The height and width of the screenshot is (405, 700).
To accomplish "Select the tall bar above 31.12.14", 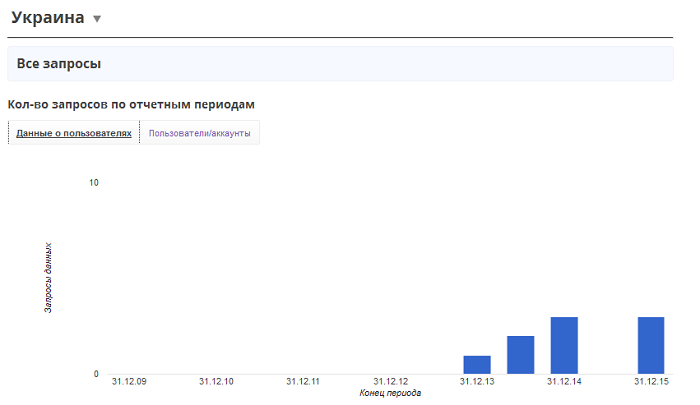I will [564, 345].
